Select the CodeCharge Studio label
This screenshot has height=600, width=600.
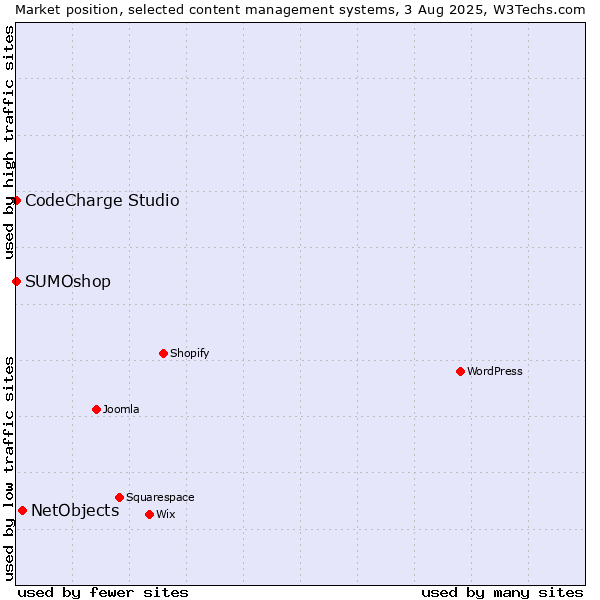(x=102, y=201)
